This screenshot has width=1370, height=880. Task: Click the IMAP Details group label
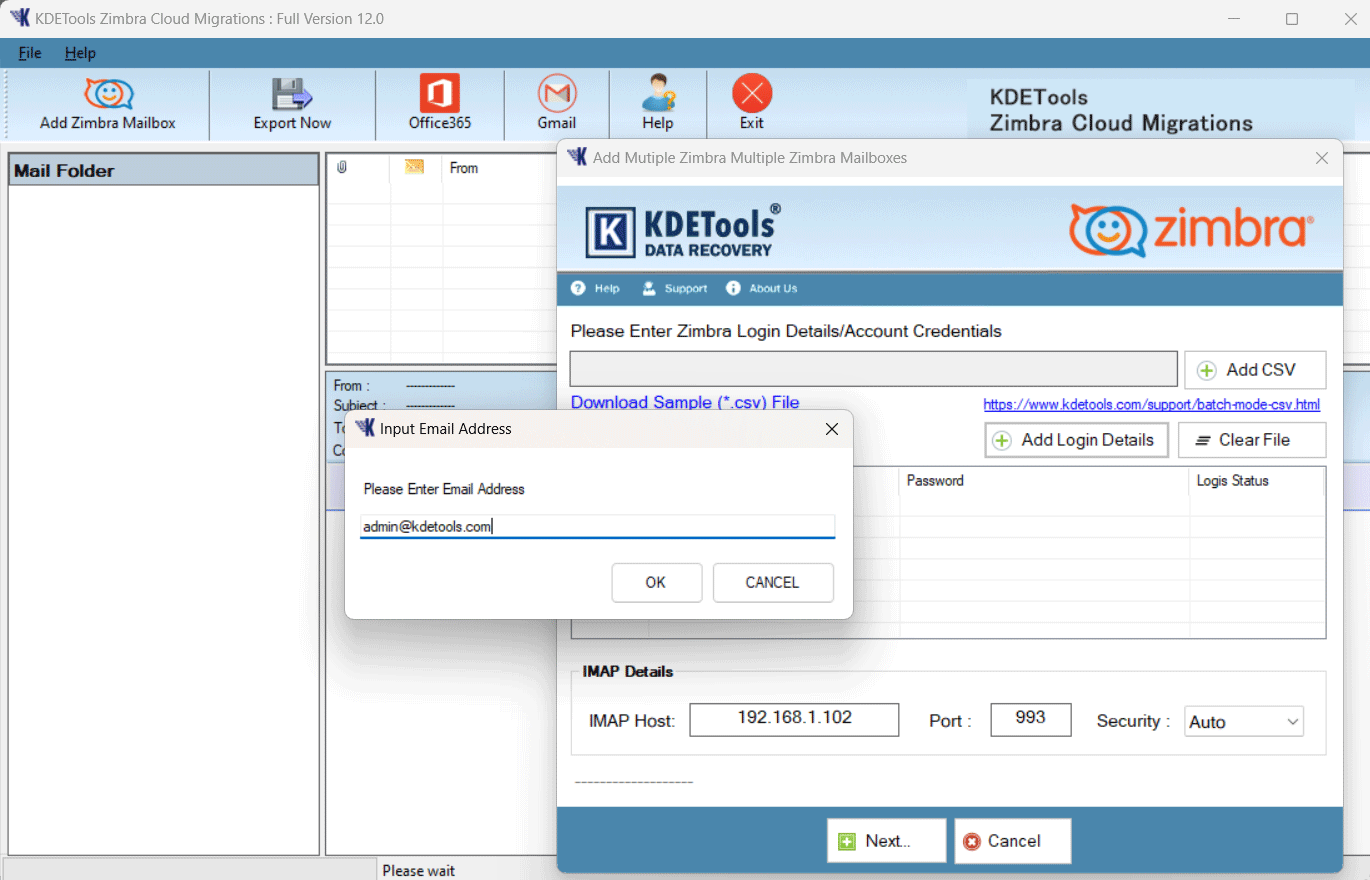628,672
